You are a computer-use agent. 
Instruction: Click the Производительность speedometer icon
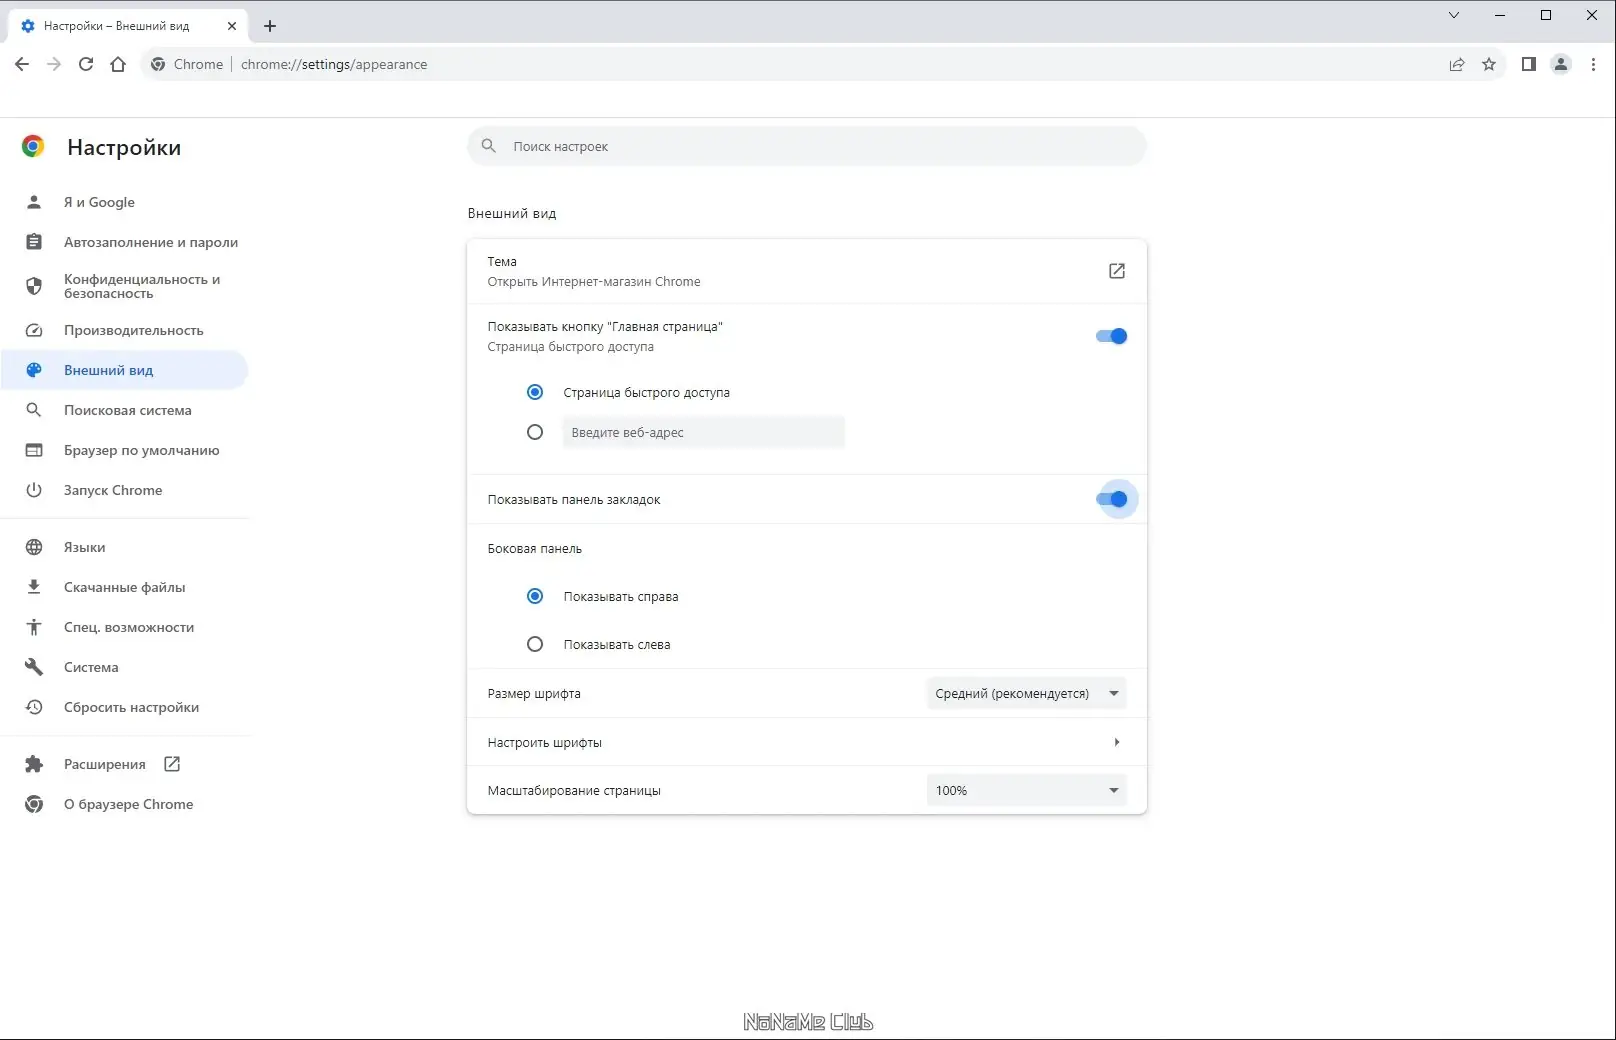pos(33,330)
